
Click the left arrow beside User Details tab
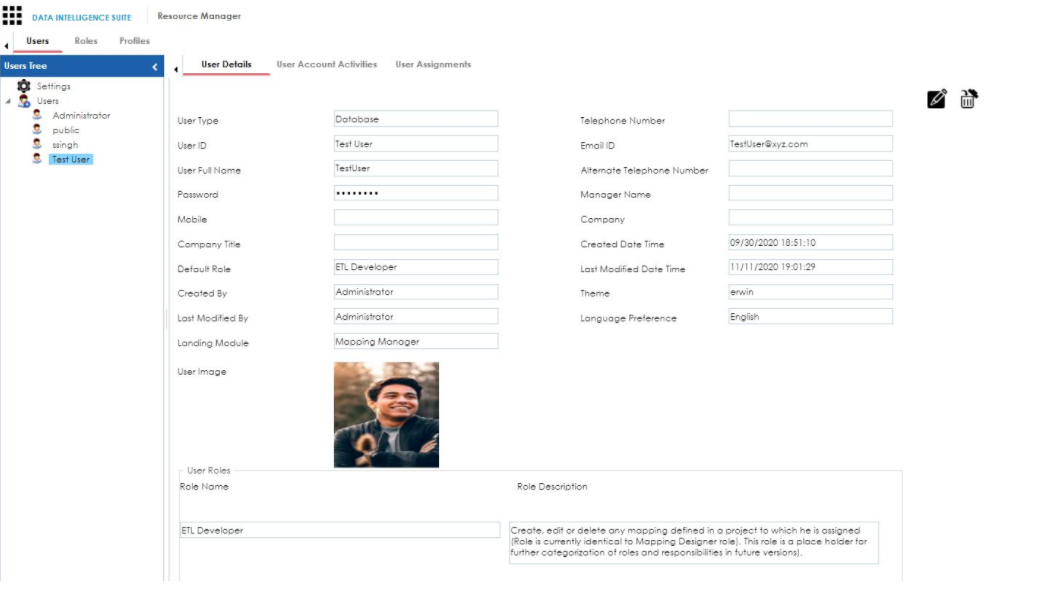click(175, 69)
